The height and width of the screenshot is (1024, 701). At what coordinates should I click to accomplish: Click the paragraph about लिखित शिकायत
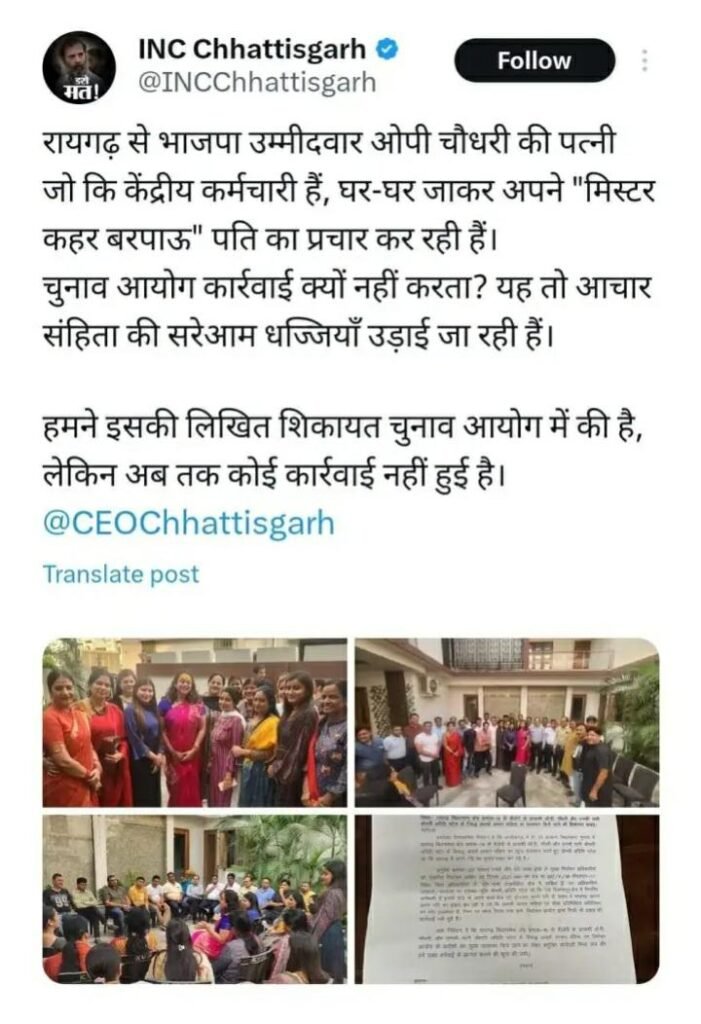pos(343,452)
